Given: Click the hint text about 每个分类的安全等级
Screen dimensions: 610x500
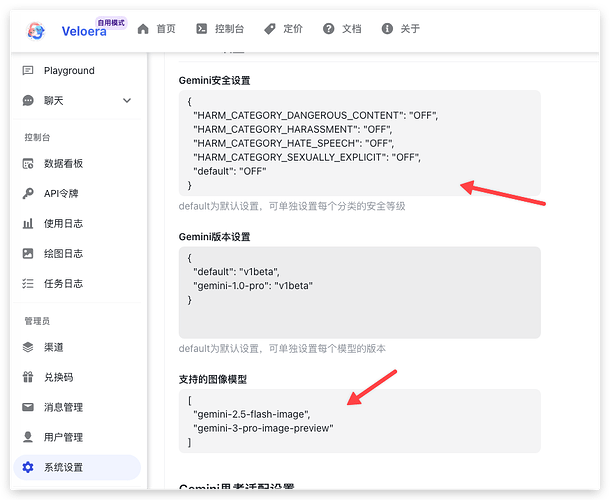Looking at the screenshot, I should (x=292, y=206).
